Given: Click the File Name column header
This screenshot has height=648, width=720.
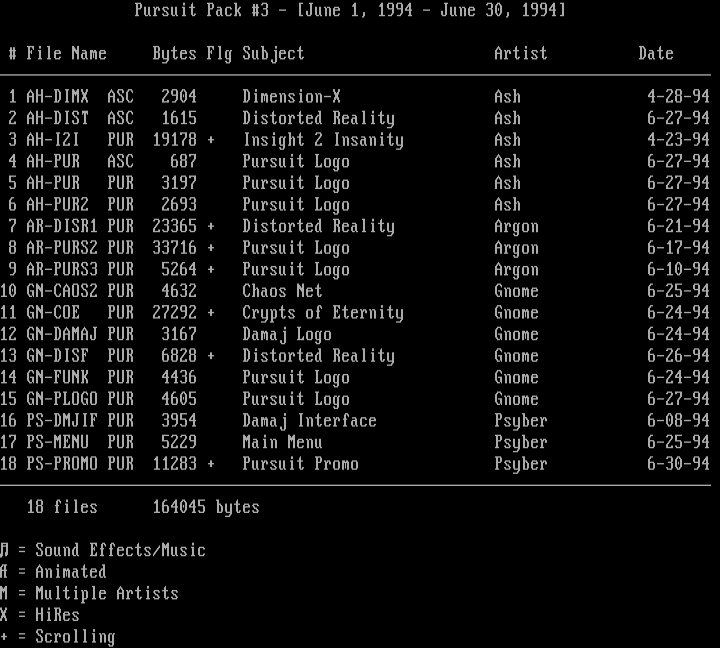Looking at the screenshot, I should click(x=66, y=53).
